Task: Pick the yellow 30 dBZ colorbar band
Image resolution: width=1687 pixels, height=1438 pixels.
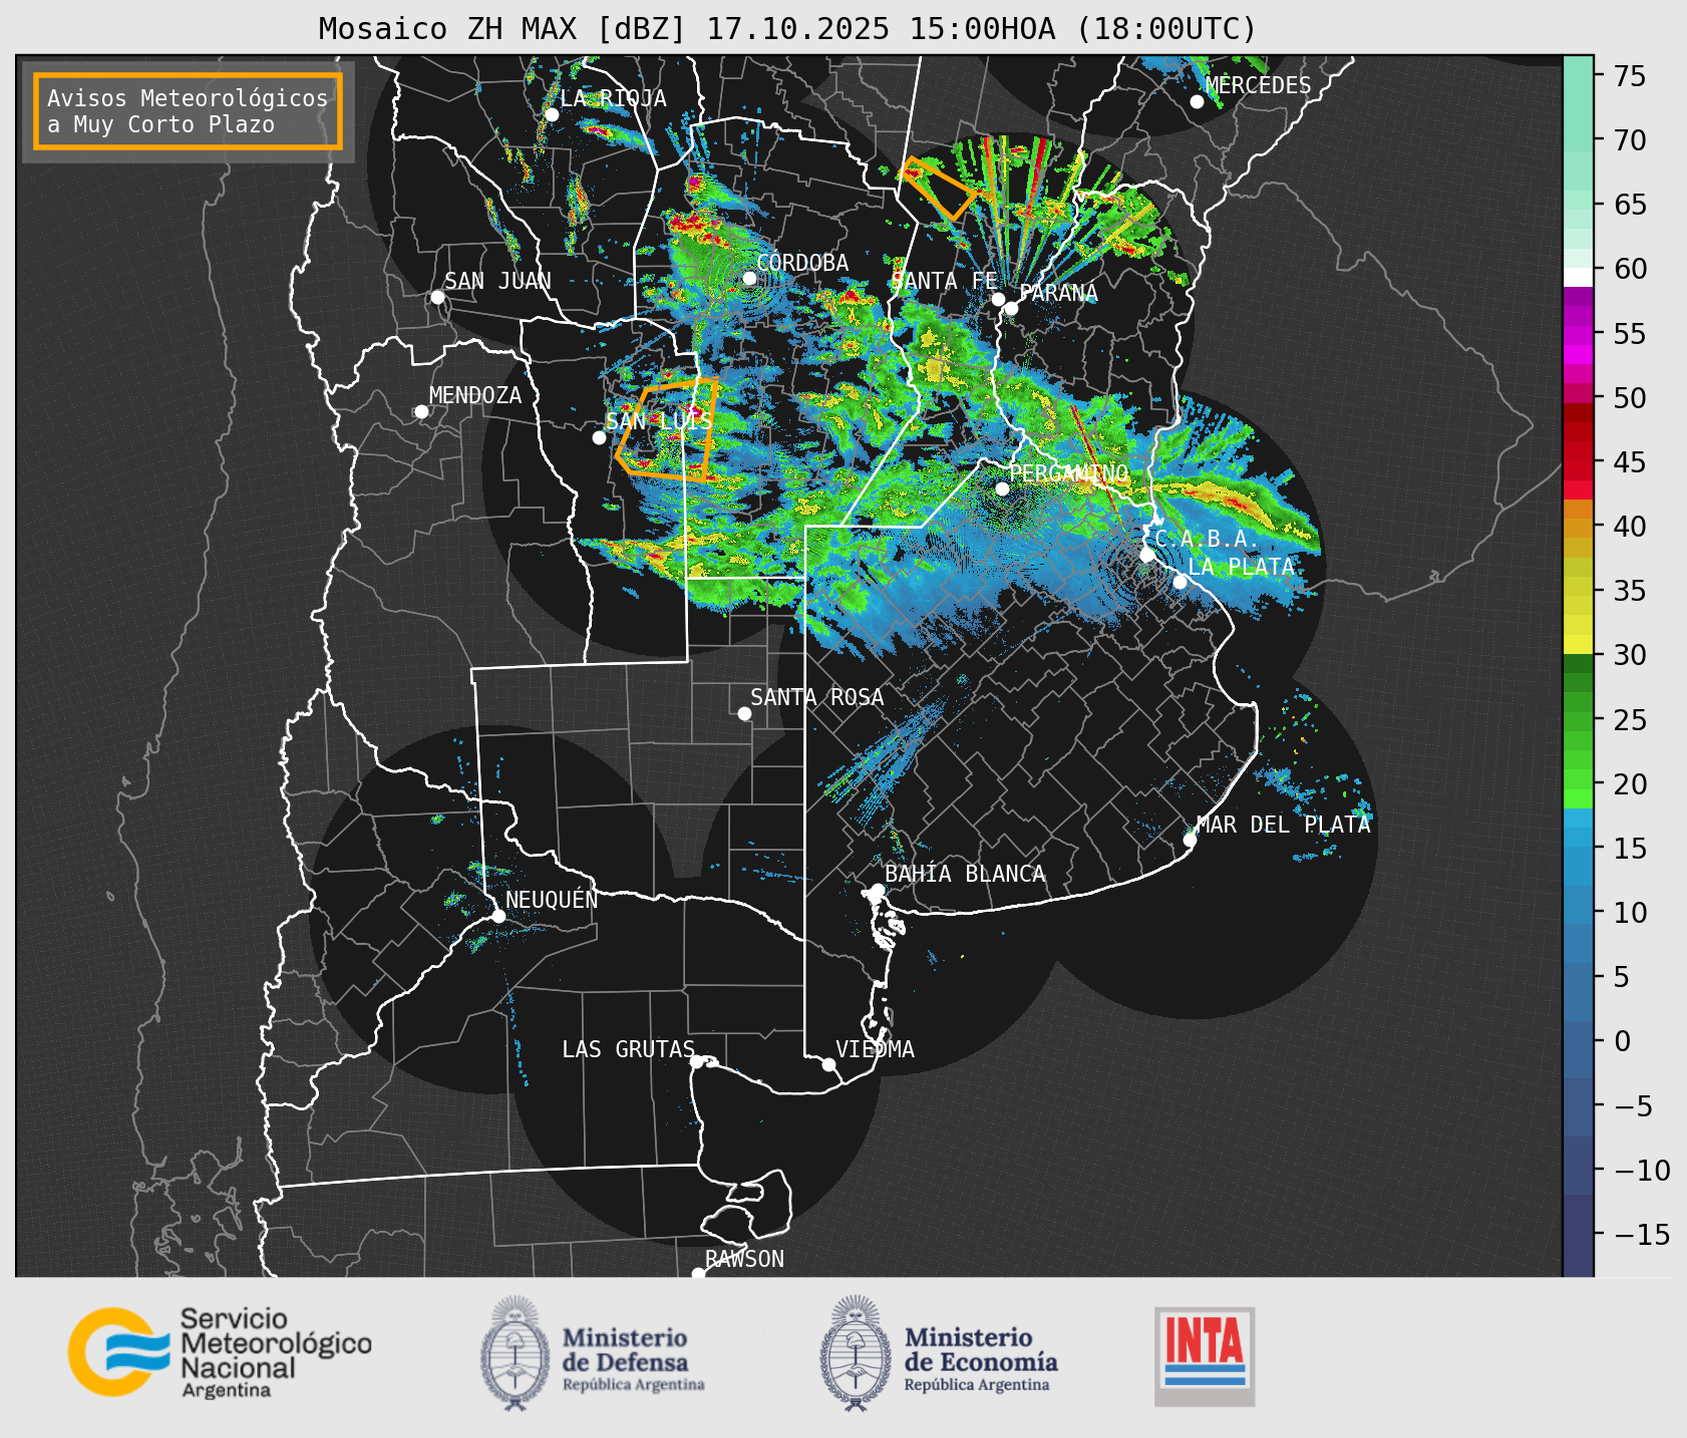Action: (x=1577, y=646)
